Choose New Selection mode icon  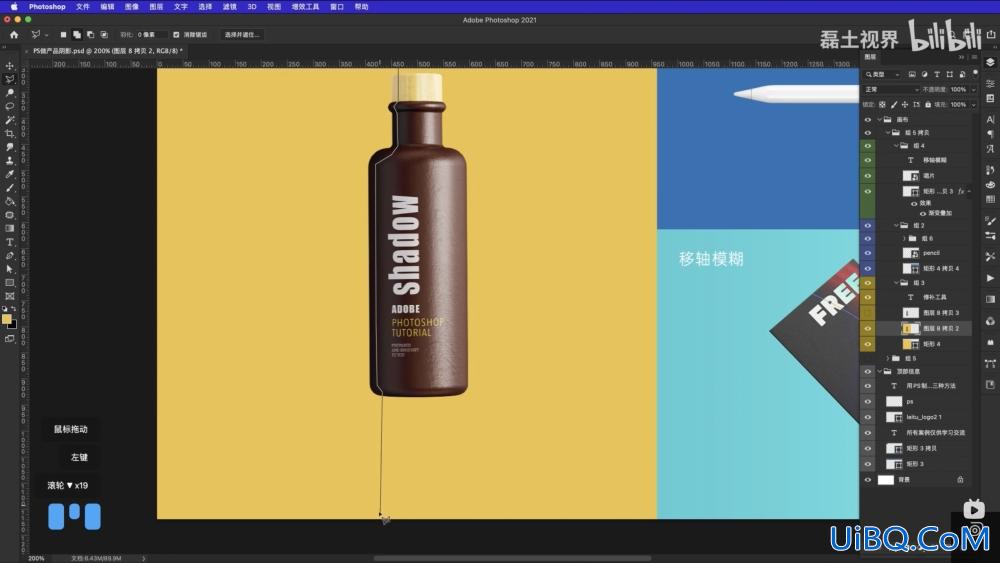coord(63,34)
